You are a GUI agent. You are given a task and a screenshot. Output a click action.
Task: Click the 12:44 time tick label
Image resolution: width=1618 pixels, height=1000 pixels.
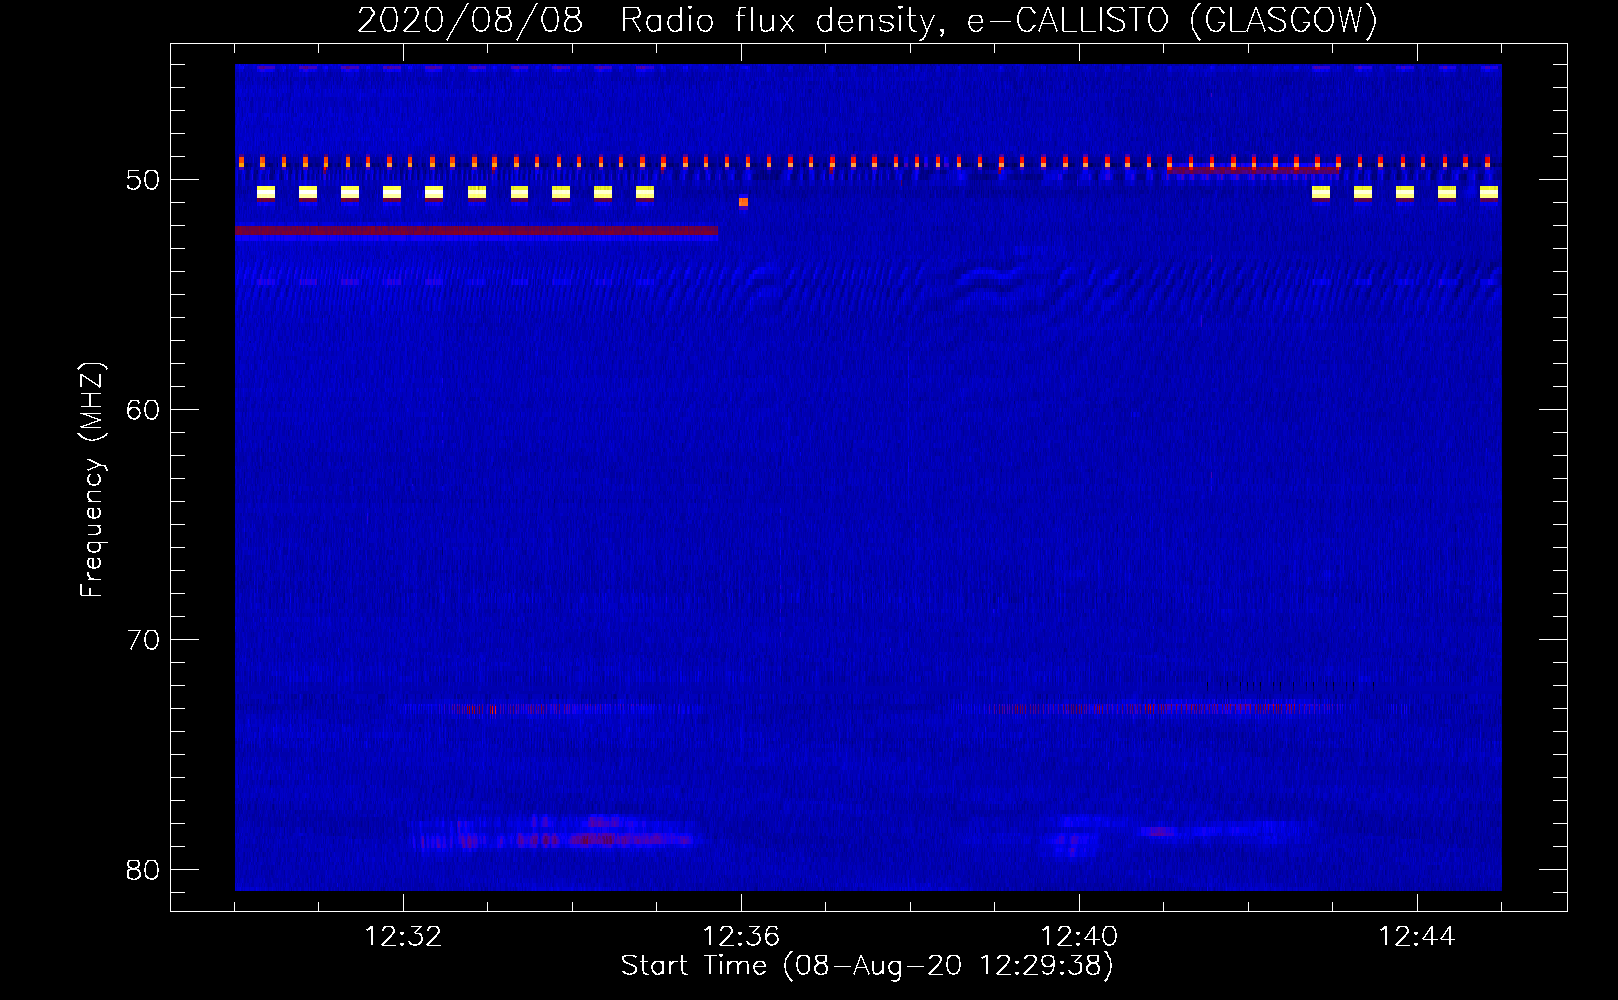point(1417,936)
